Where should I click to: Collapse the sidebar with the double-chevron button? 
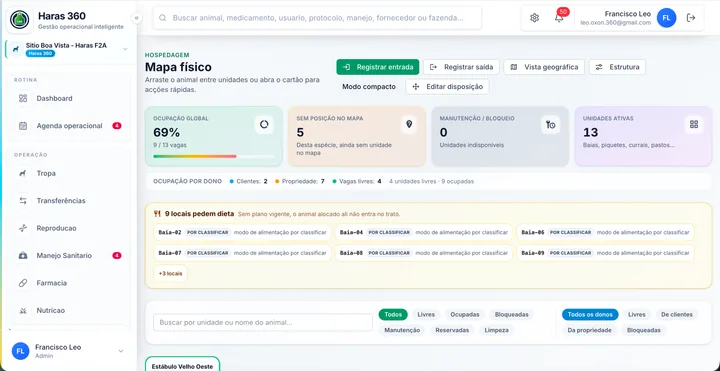pos(136,18)
